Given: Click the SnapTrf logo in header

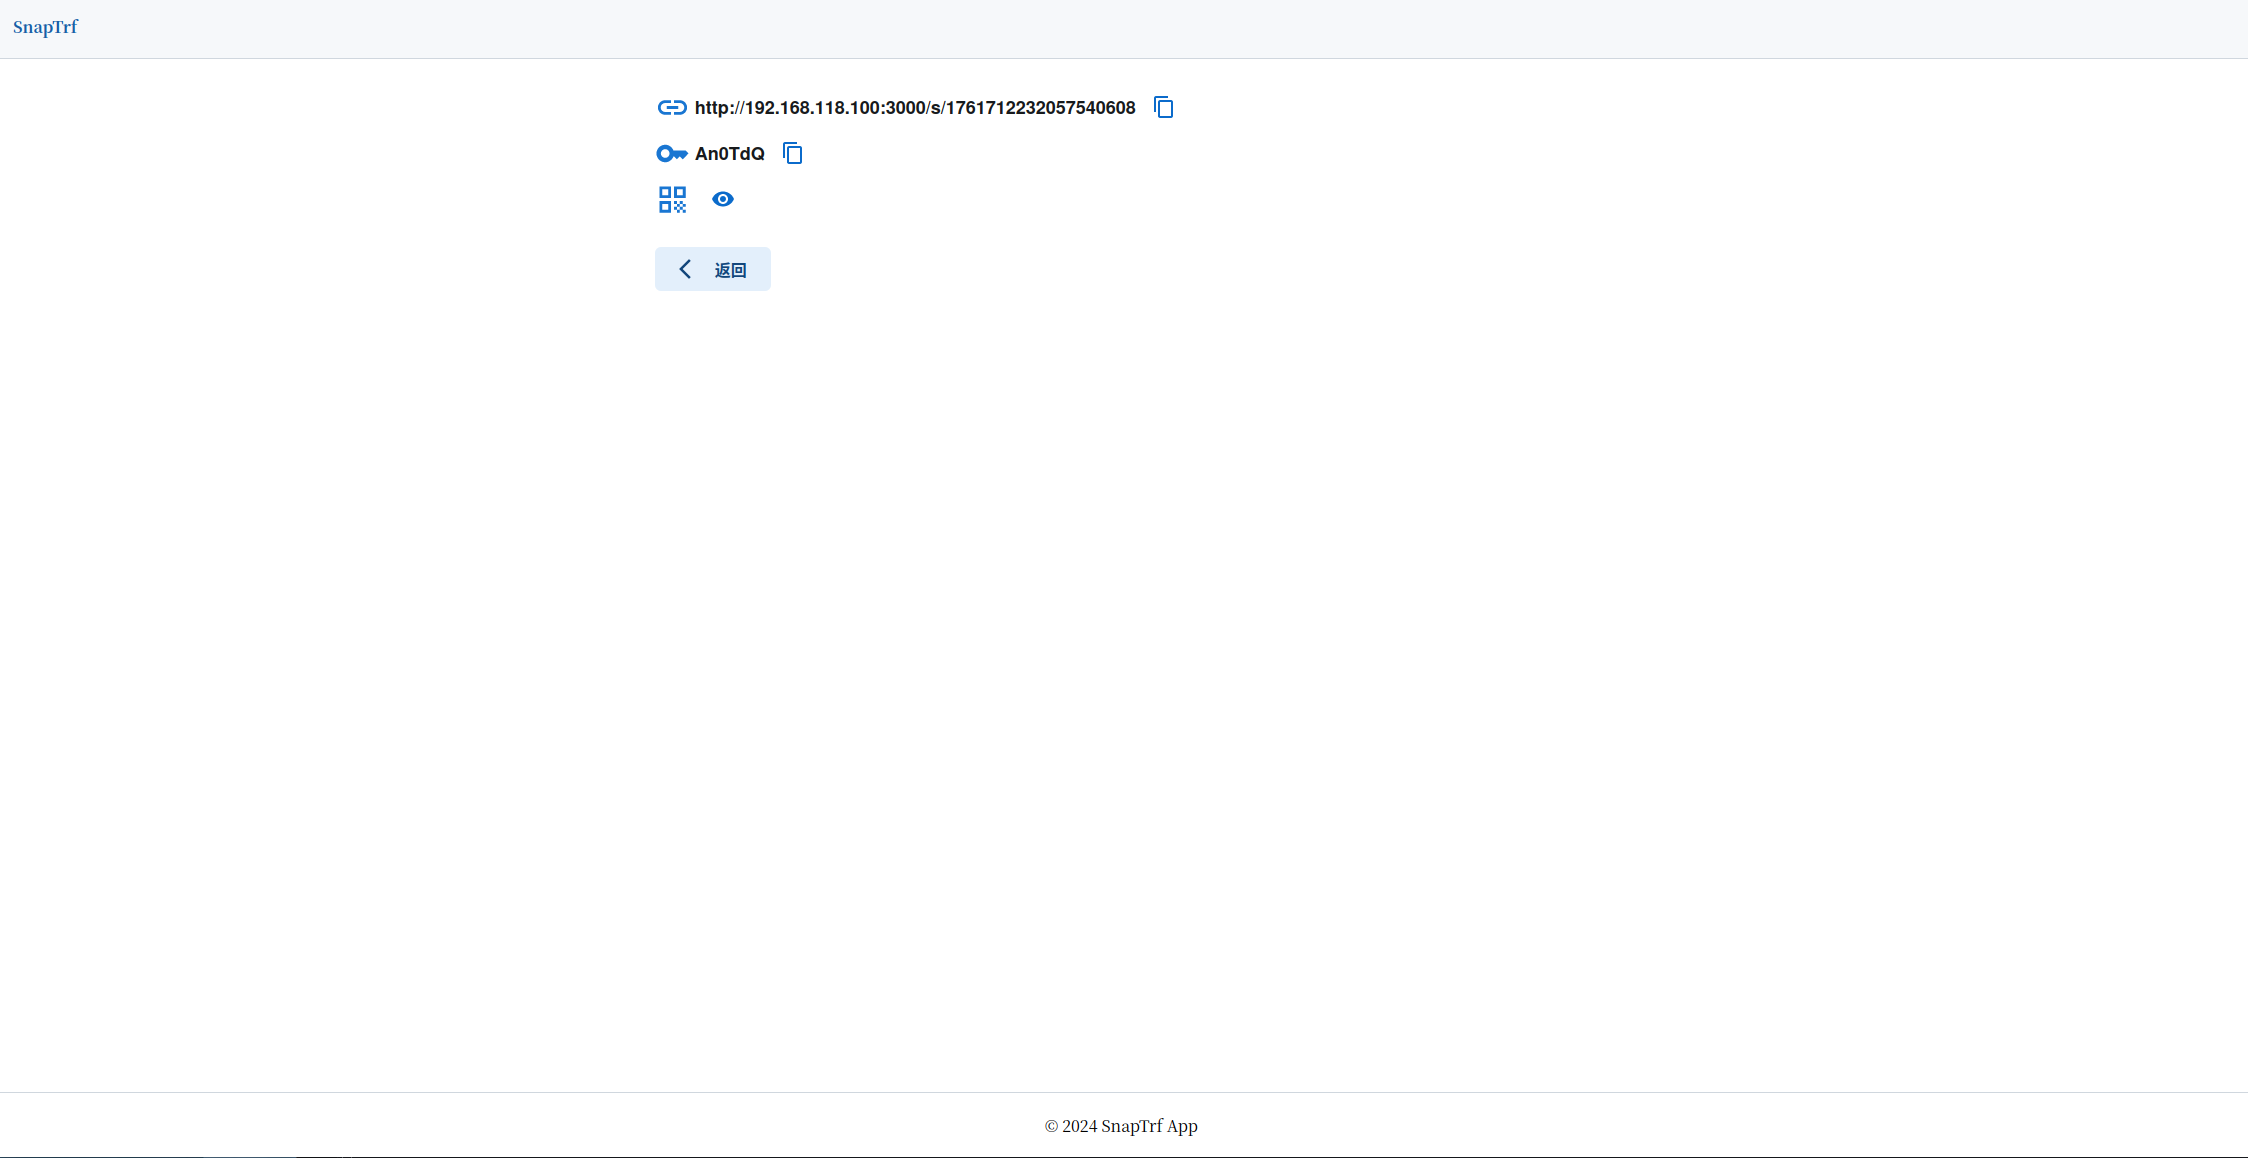Looking at the screenshot, I should click(x=45, y=27).
